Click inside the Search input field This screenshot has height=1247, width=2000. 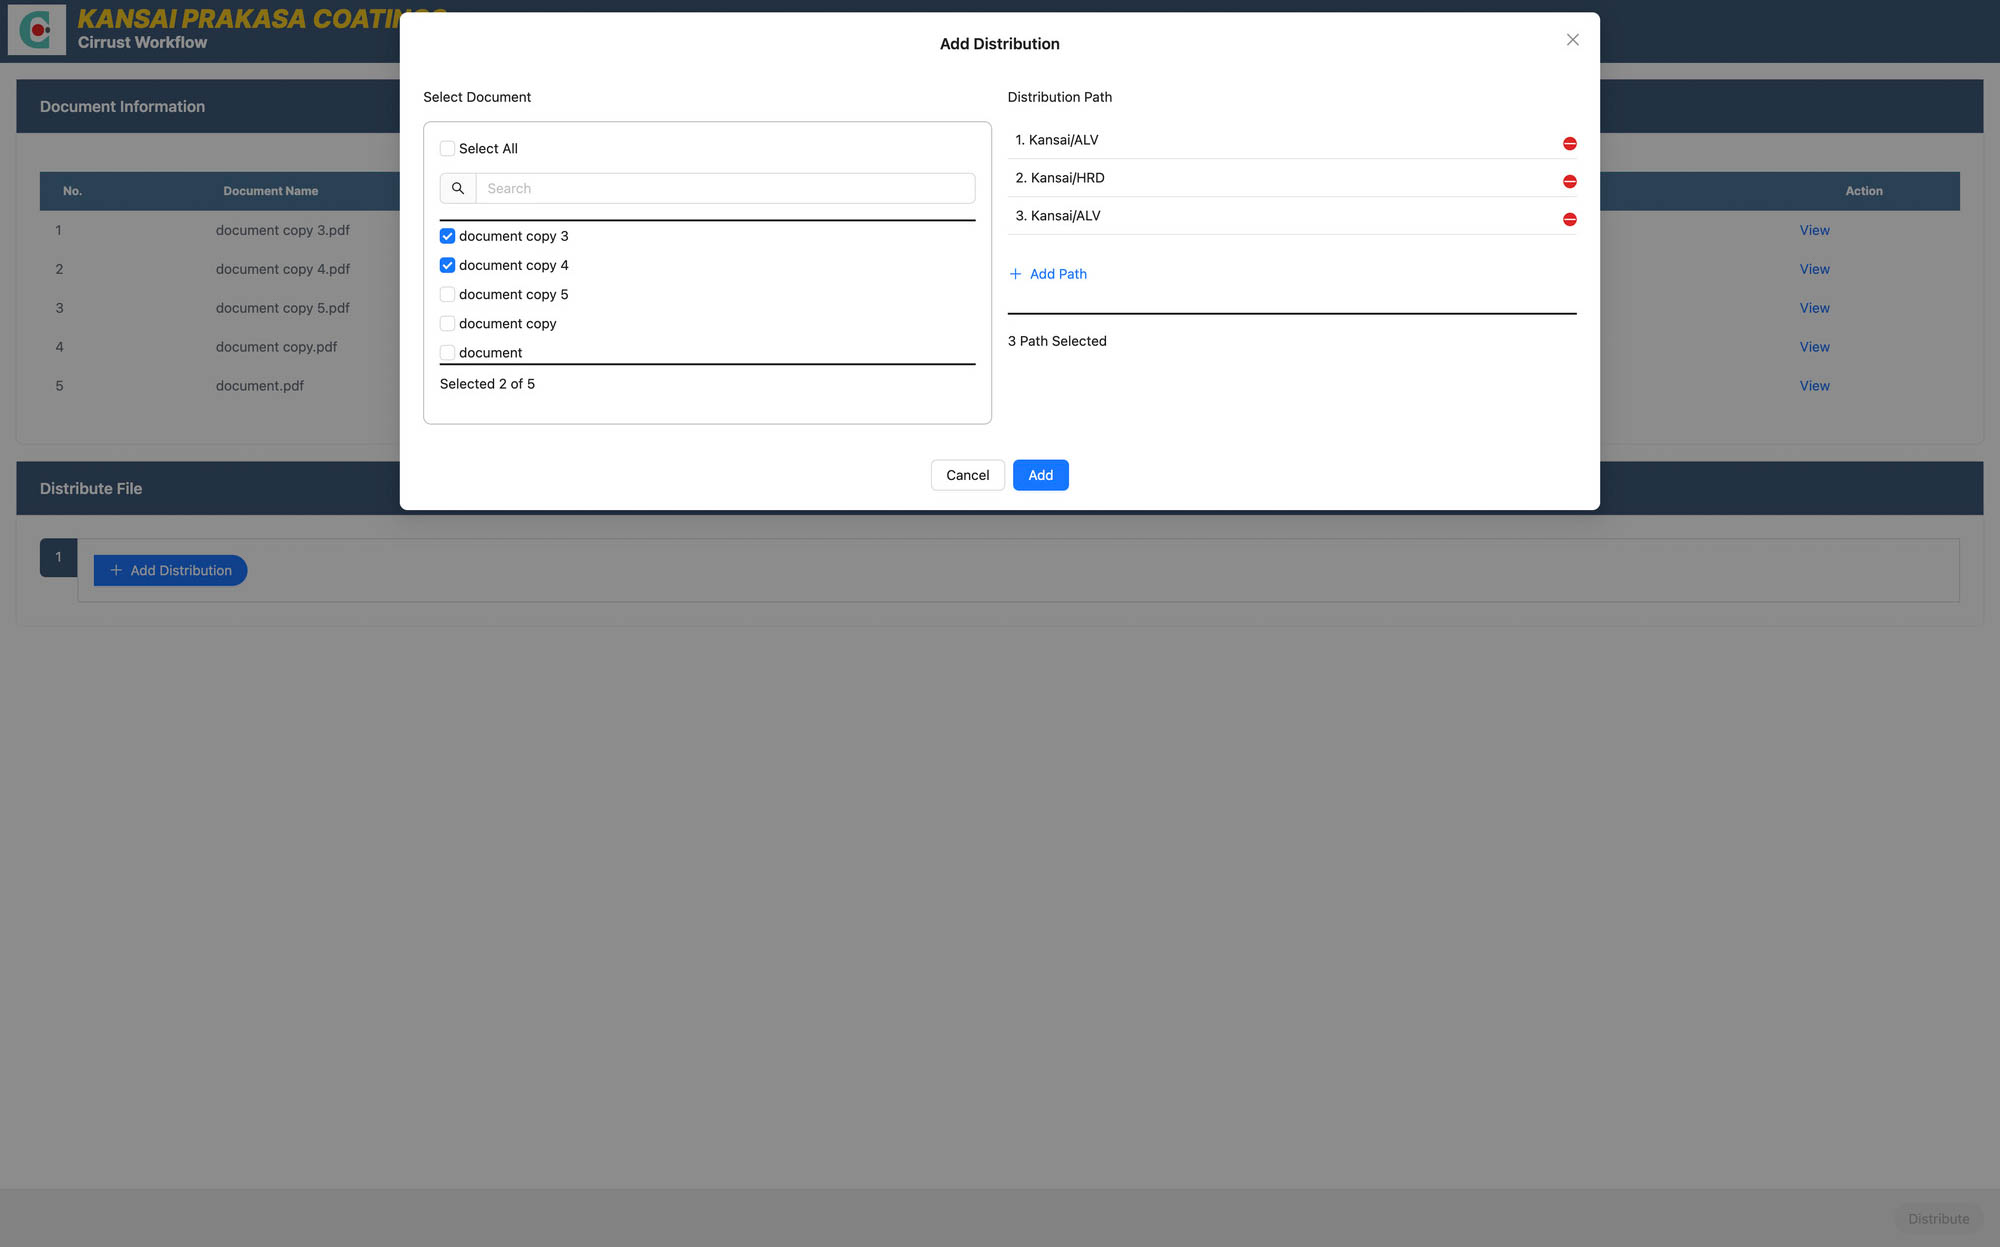click(x=725, y=188)
